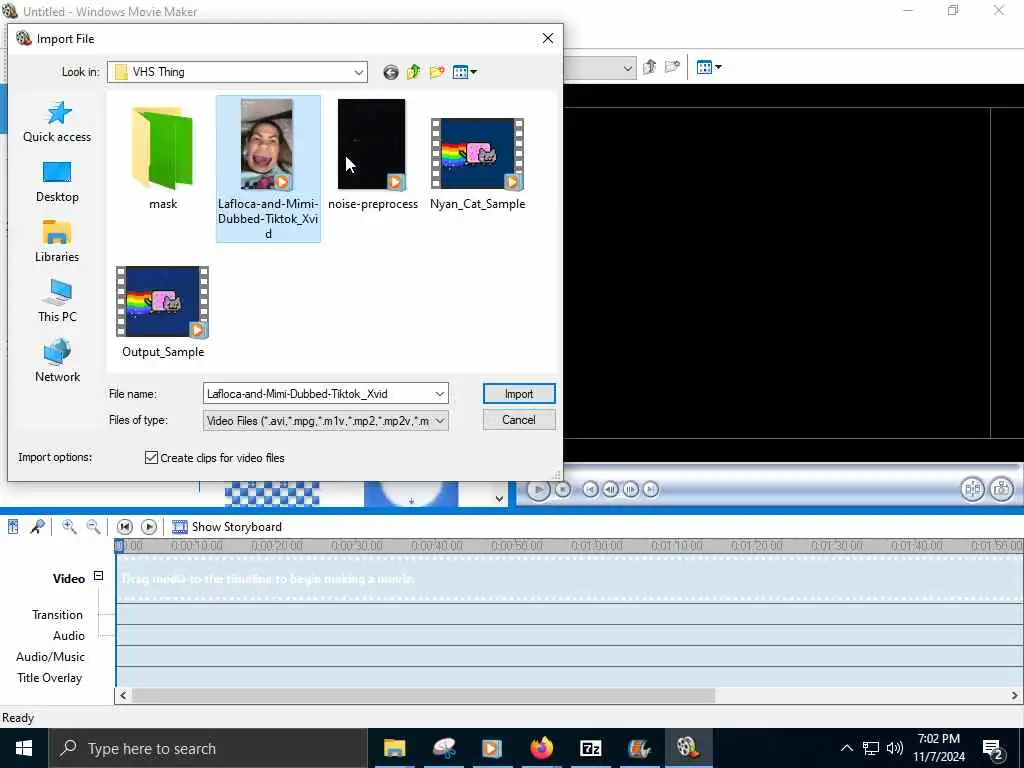Open File Explorer from the taskbar
This screenshot has height=768, width=1024.
click(x=394, y=748)
